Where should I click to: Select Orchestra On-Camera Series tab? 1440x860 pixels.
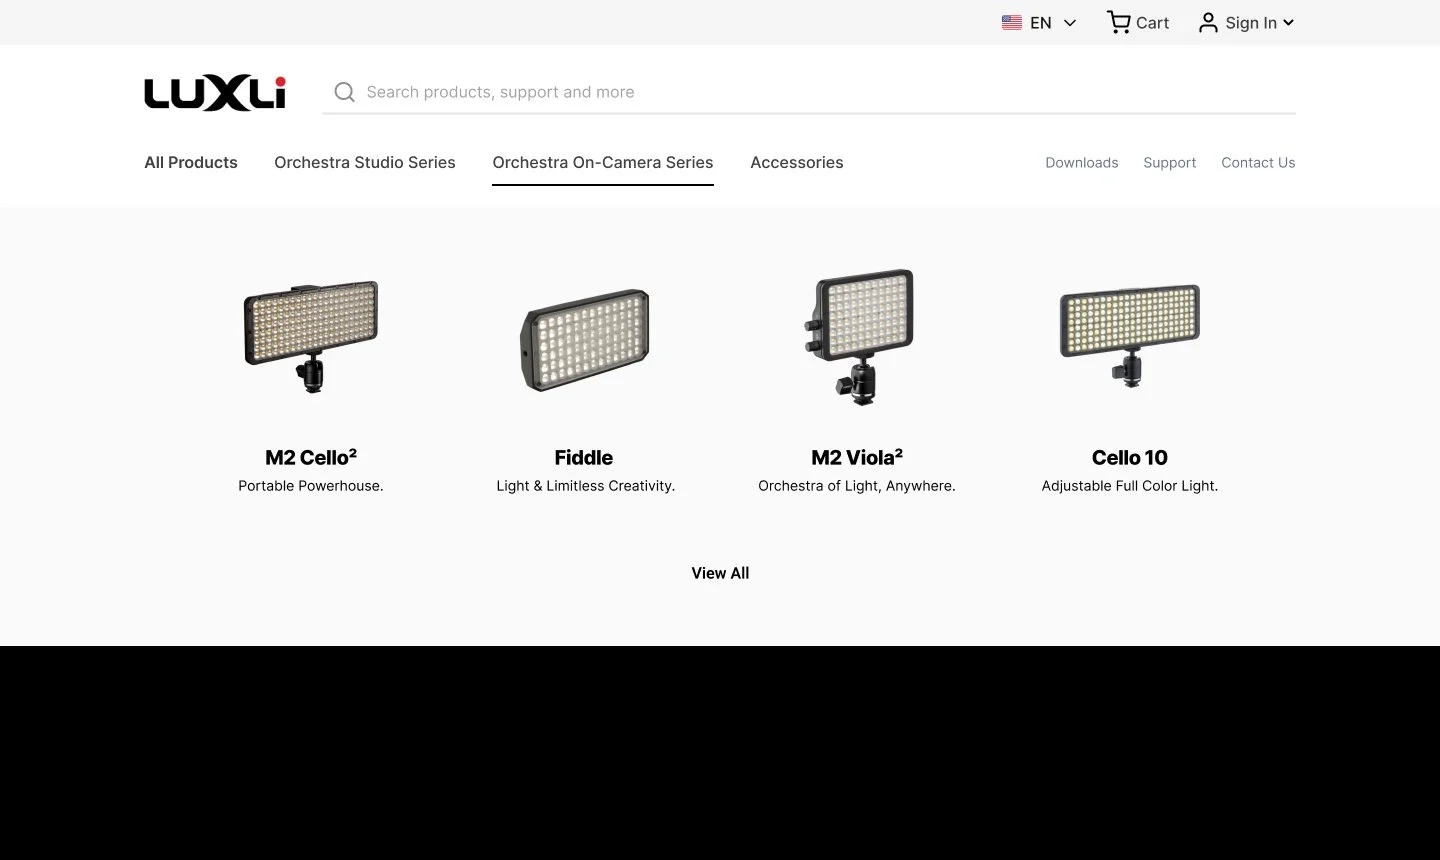click(603, 162)
